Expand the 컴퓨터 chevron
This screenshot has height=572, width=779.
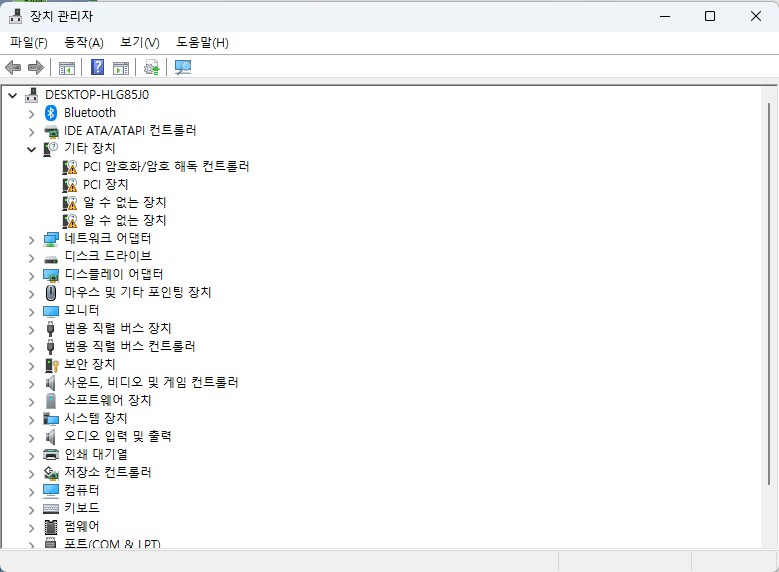pyautogui.click(x=31, y=492)
